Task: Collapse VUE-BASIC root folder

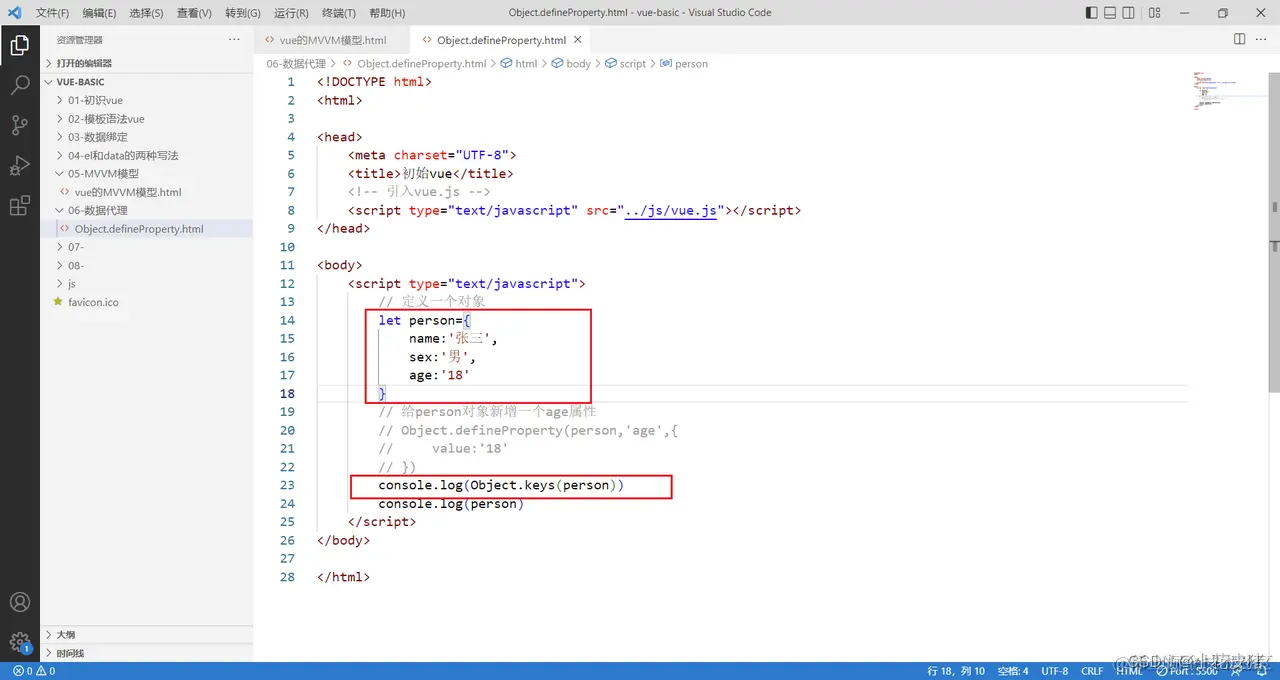Action: point(147,82)
